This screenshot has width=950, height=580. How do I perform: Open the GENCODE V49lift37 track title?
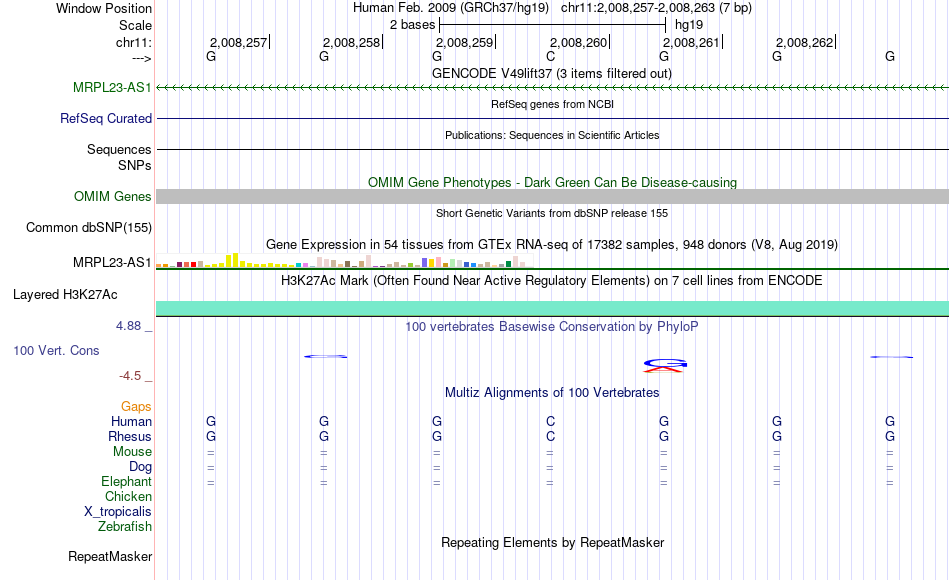coord(552,73)
